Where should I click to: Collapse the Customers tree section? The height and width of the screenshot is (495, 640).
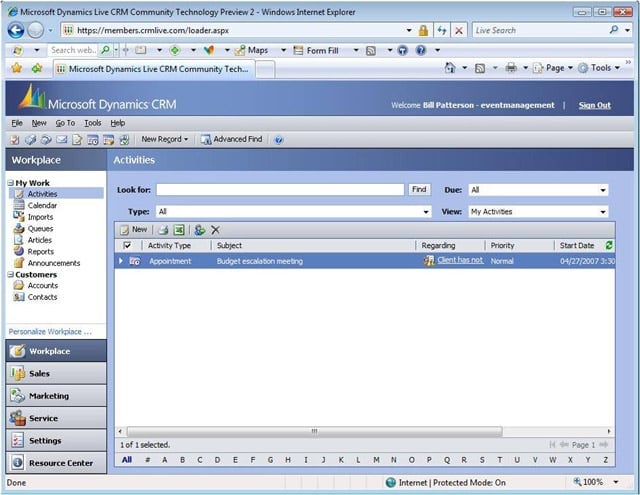pyautogui.click(x=11, y=275)
